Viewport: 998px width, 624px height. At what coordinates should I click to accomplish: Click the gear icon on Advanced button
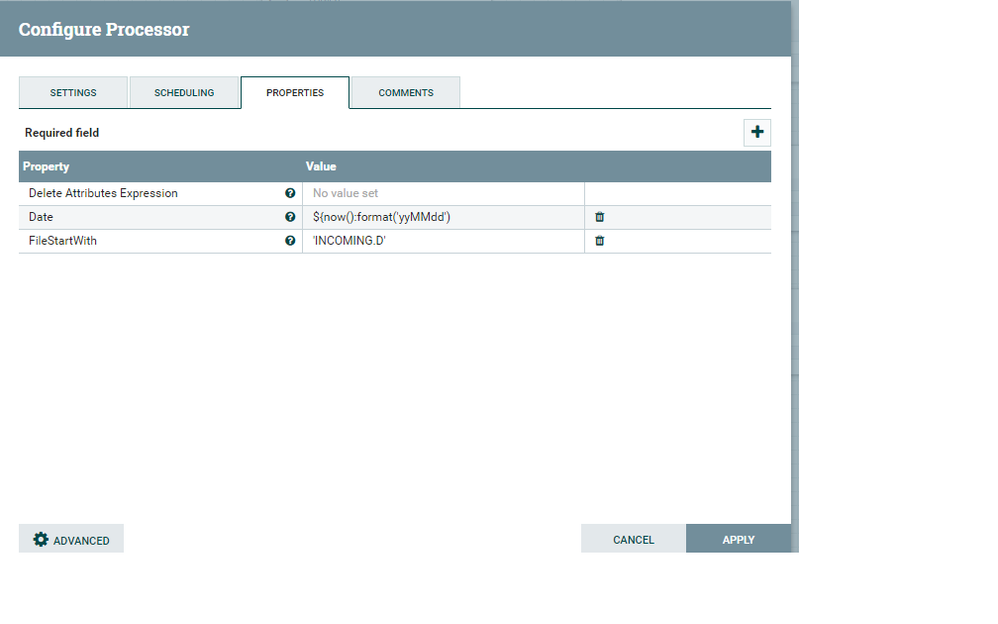pos(41,539)
